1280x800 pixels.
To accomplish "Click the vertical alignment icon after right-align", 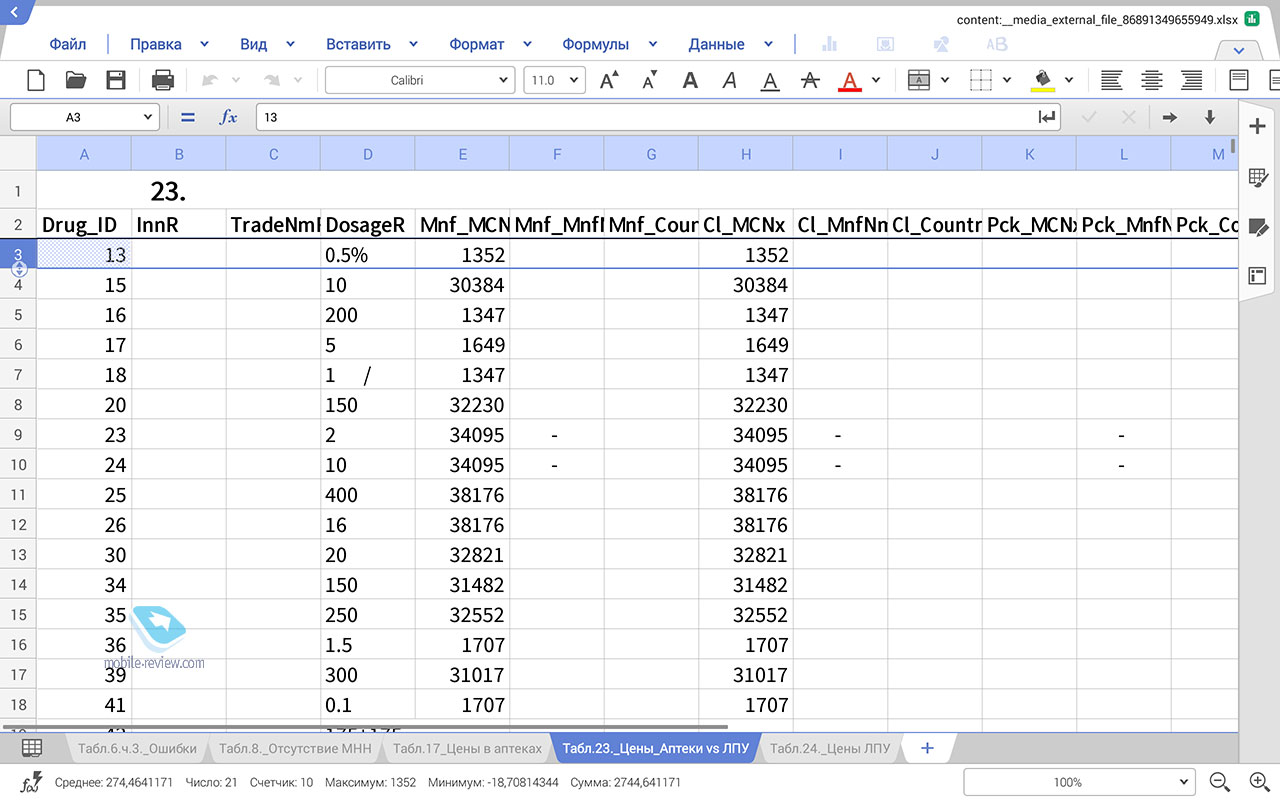I will tap(1239, 80).
